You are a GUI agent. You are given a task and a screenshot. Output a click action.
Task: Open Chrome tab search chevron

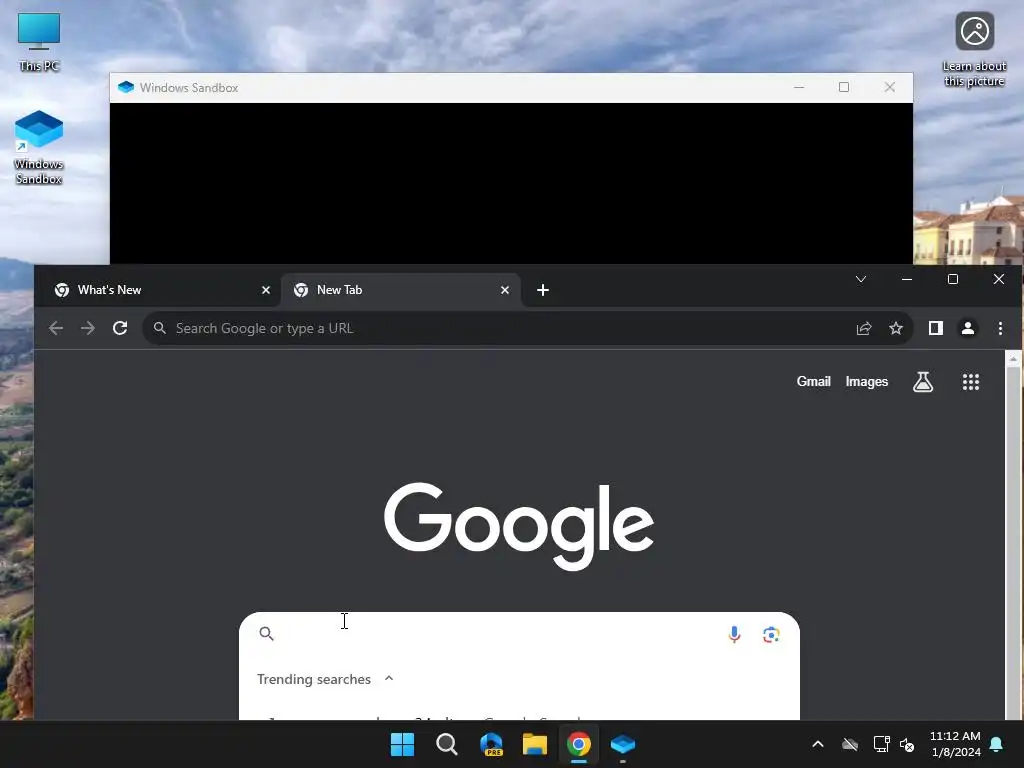(861, 280)
